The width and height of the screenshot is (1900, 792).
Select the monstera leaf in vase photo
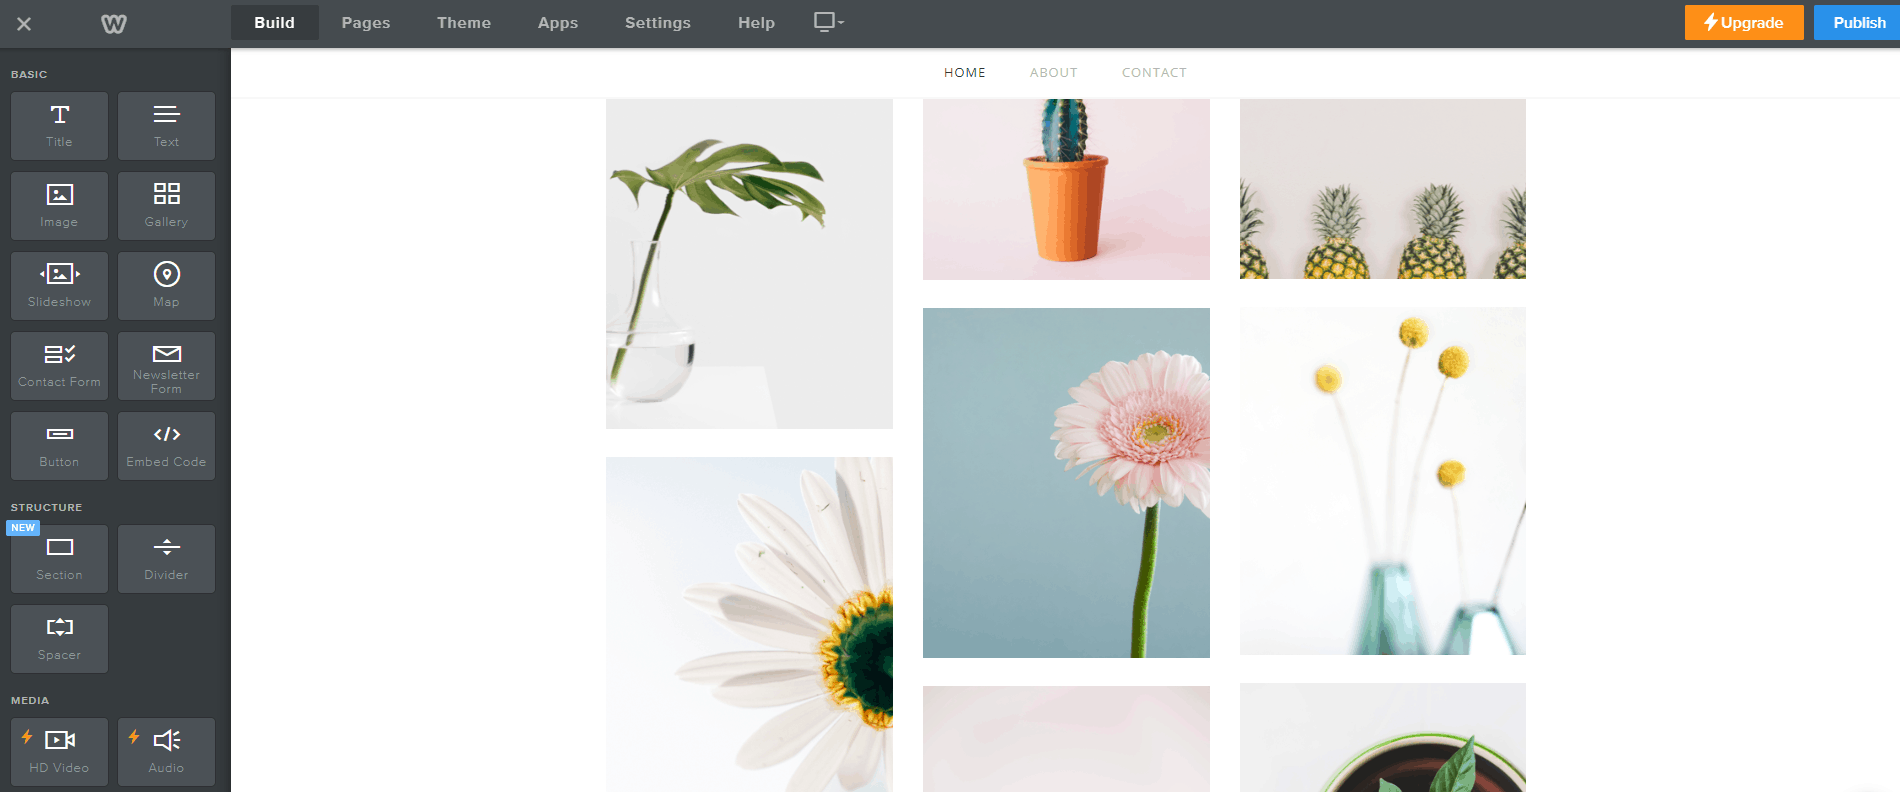click(749, 264)
